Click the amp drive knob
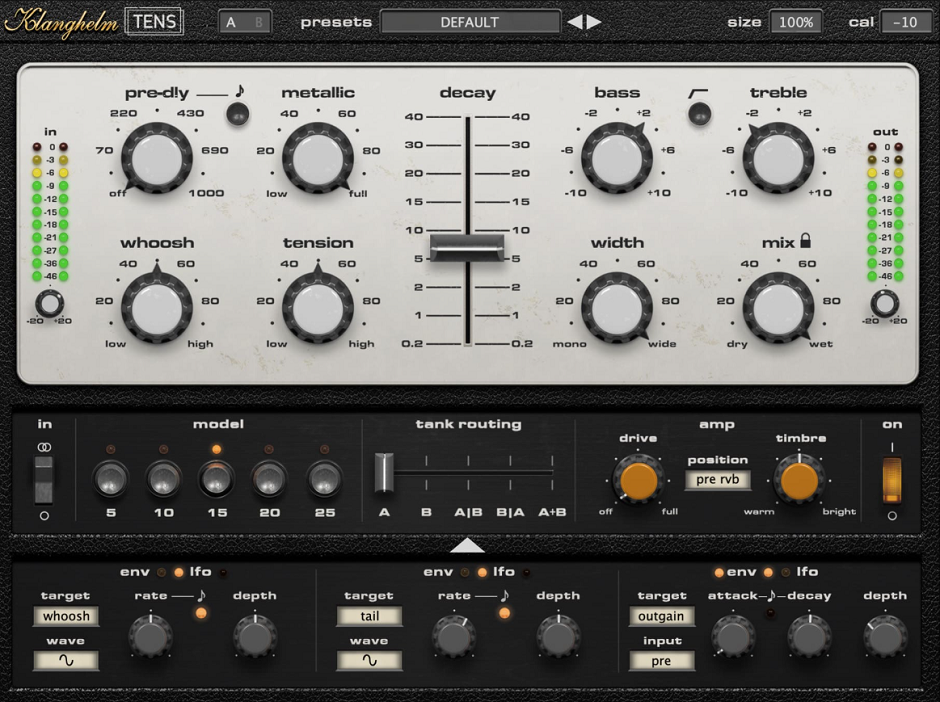This screenshot has height=702, width=940. 638,480
